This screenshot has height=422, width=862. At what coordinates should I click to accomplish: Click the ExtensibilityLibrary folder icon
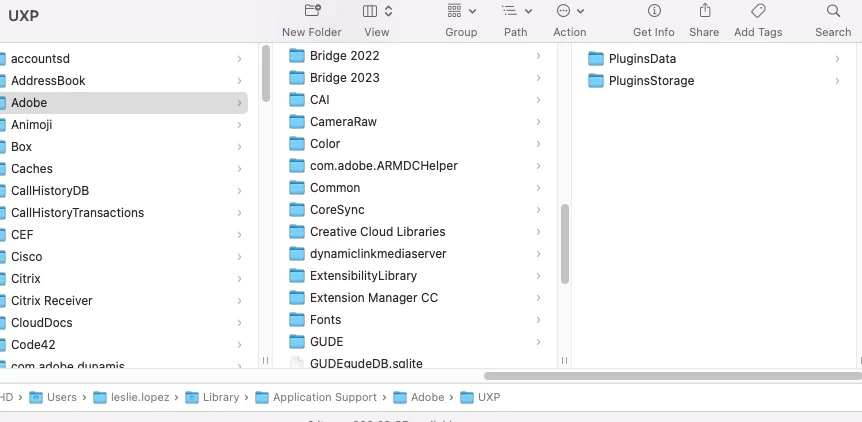pos(297,275)
